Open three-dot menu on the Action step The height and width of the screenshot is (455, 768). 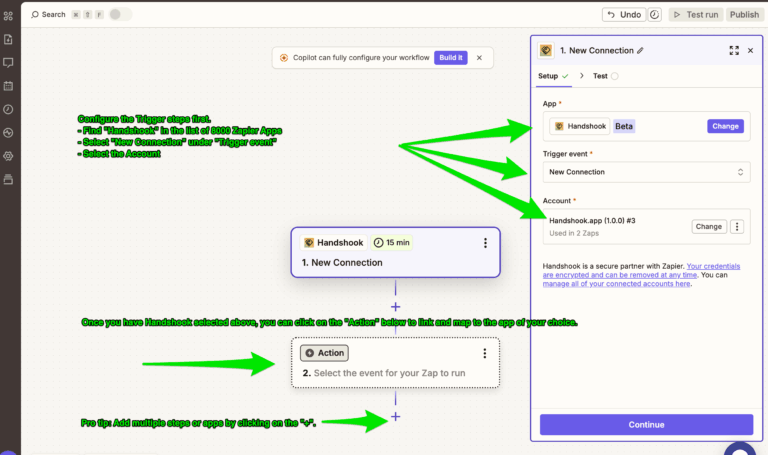coord(485,353)
